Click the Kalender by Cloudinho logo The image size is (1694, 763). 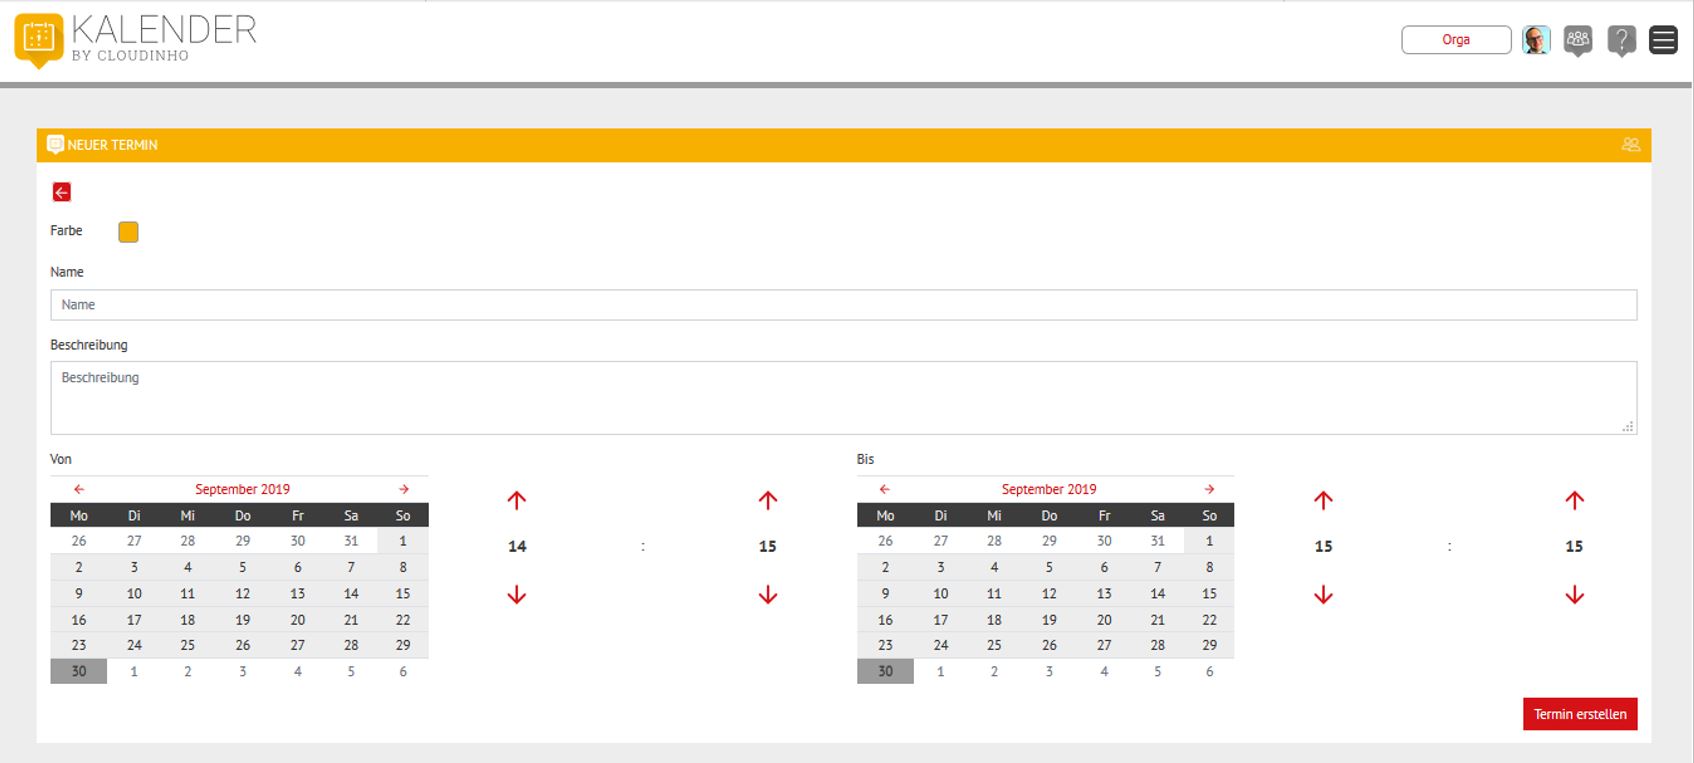coord(136,40)
